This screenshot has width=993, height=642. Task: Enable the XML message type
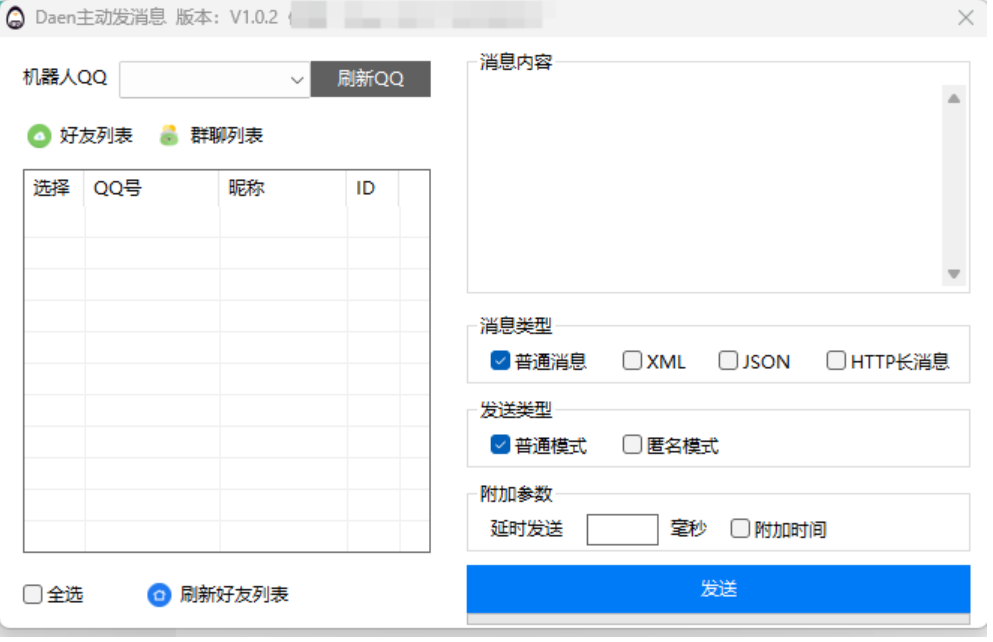pyautogui.click(x=632, y=361)
